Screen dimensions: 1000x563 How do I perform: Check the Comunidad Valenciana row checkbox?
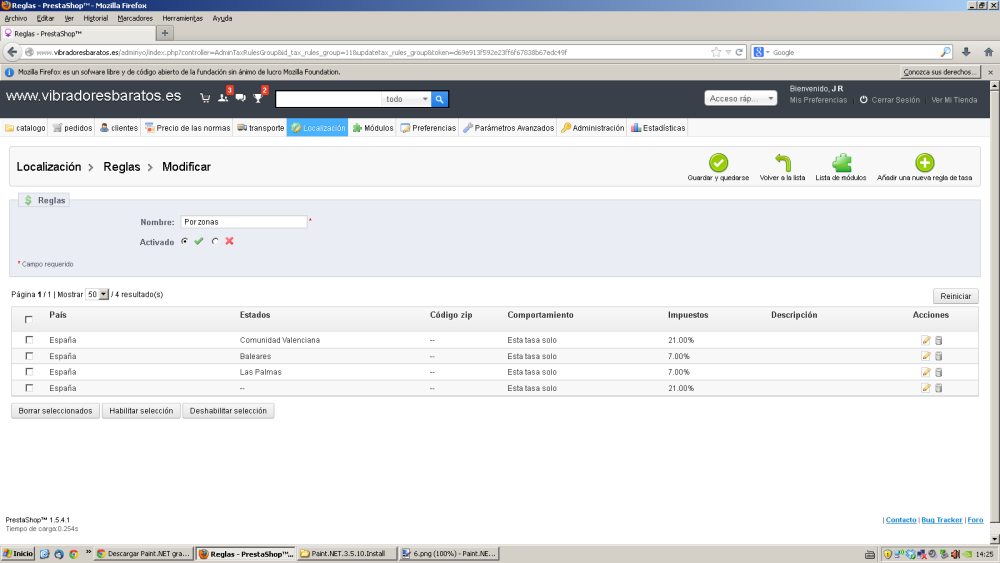point(29,340)
